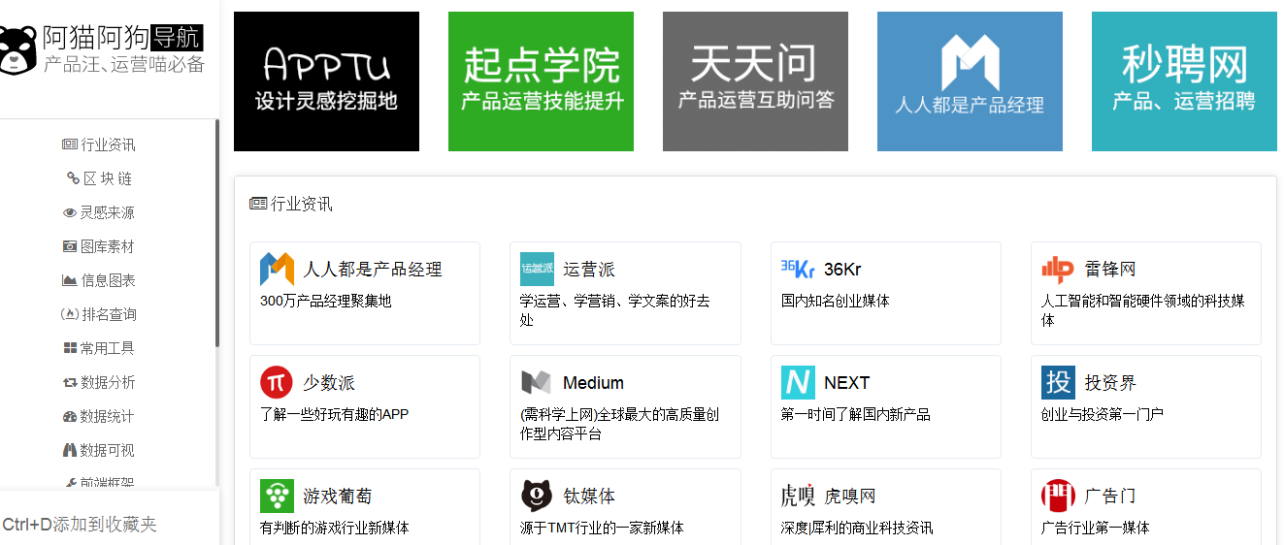This screenshot has width=1284, height=545.
Task: Click the NEXT cyan N icon
Action: 798,382
